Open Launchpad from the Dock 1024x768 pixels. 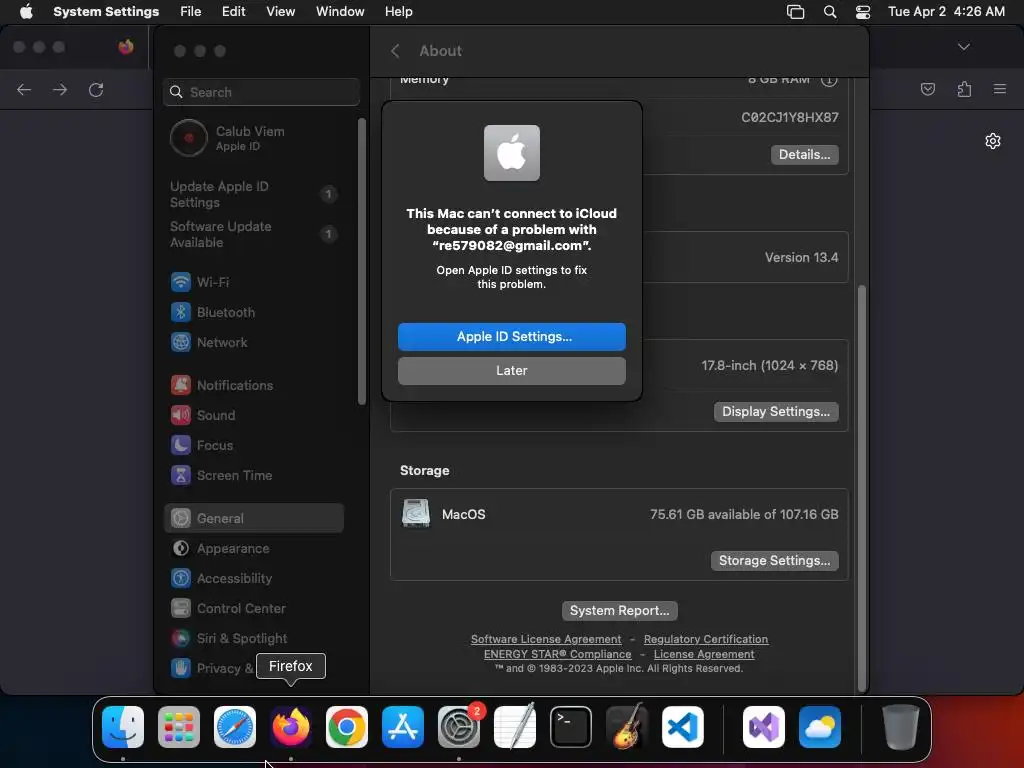179,727
